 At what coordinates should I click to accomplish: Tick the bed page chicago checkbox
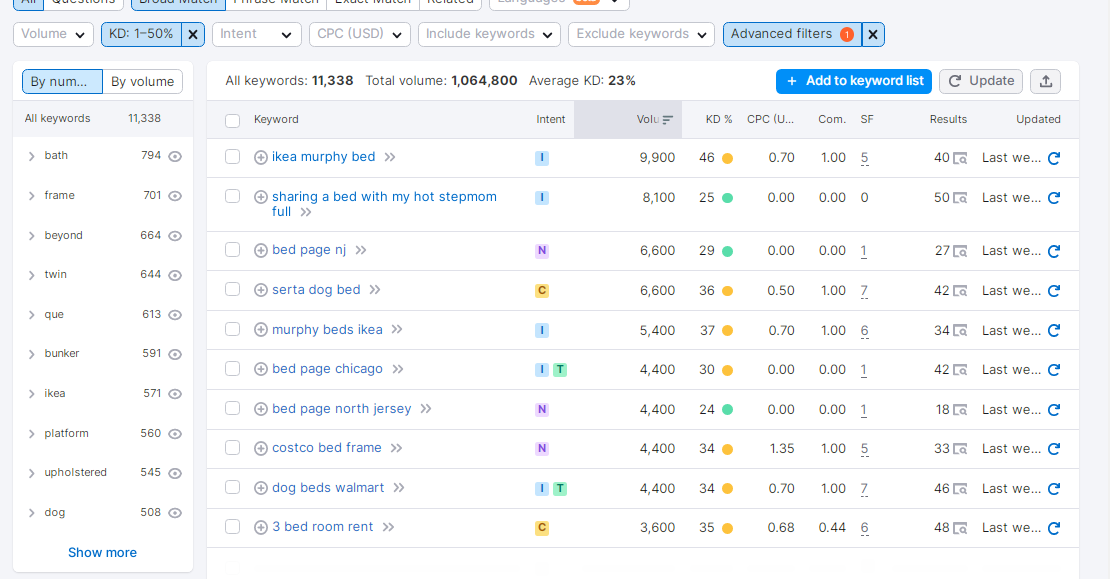pyautogui.click(x=232, y=368)
